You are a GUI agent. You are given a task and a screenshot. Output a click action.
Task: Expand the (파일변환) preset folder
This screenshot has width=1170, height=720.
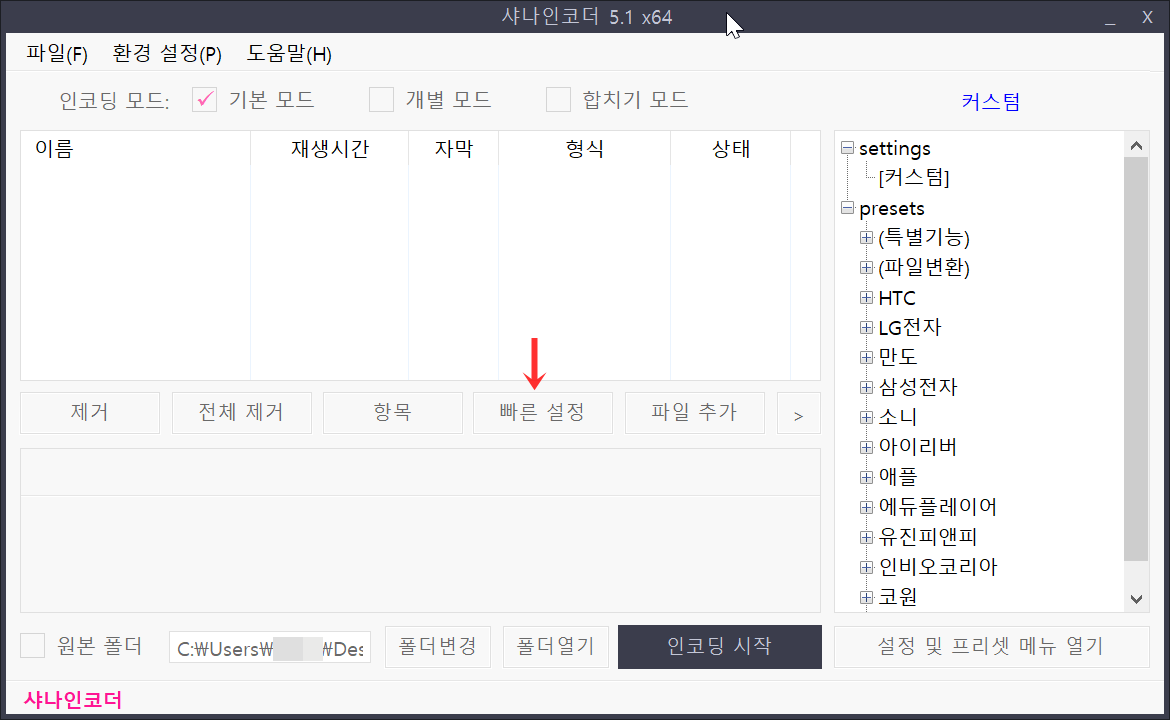[x=866, y=267]
